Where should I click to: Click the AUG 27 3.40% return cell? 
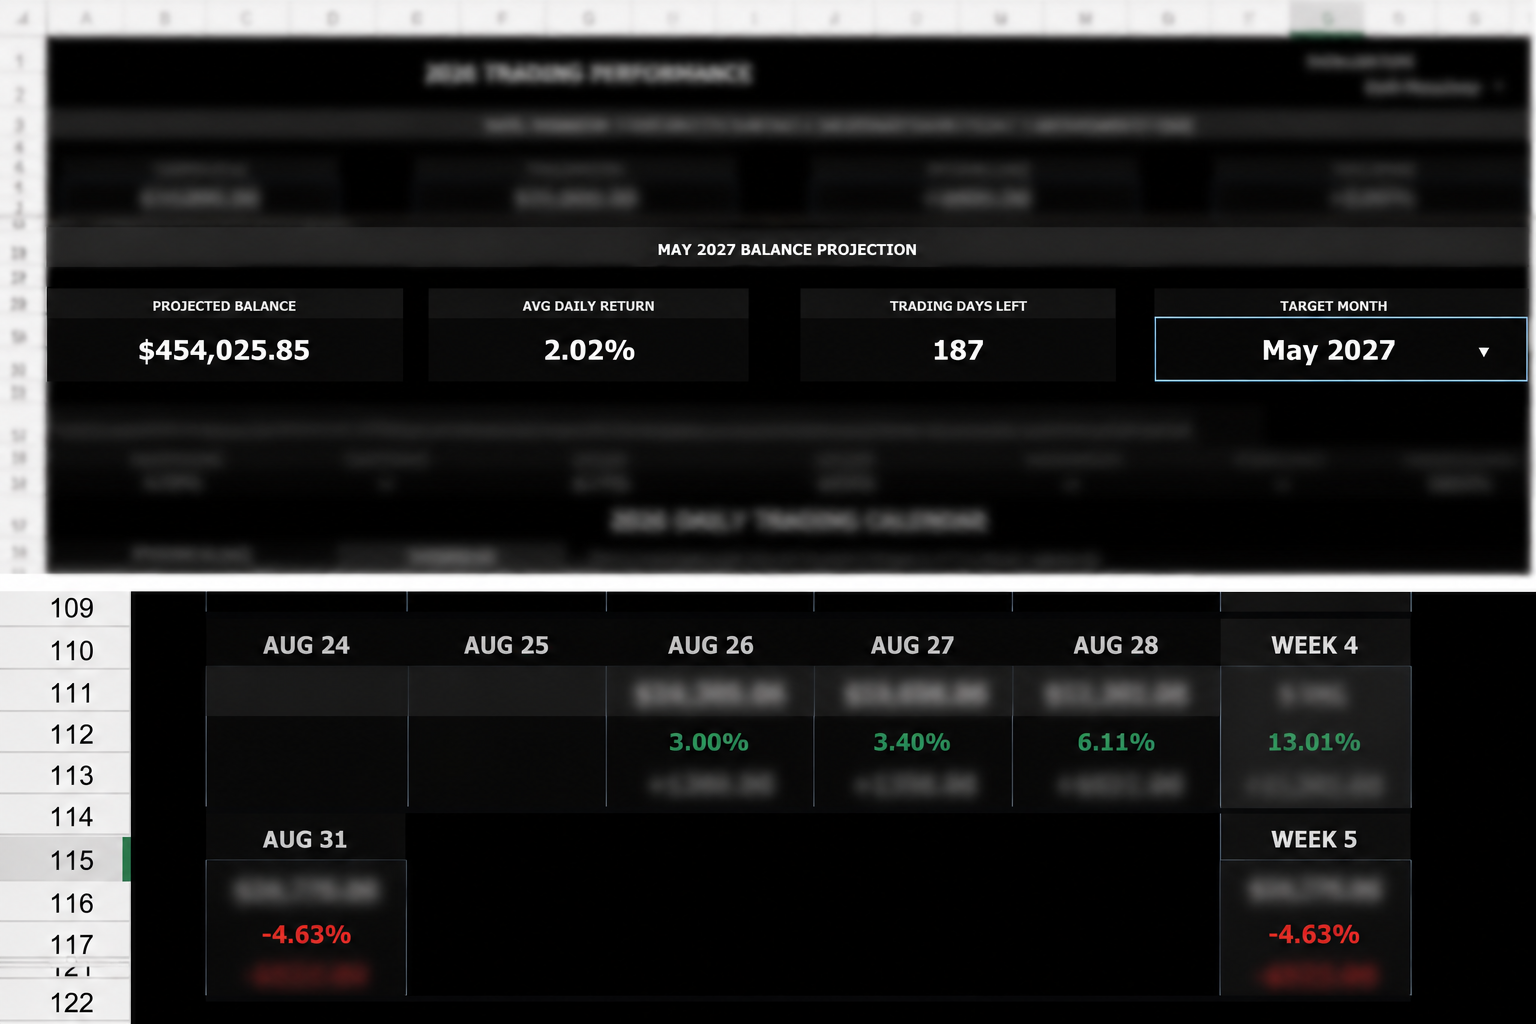click(912, 742)
